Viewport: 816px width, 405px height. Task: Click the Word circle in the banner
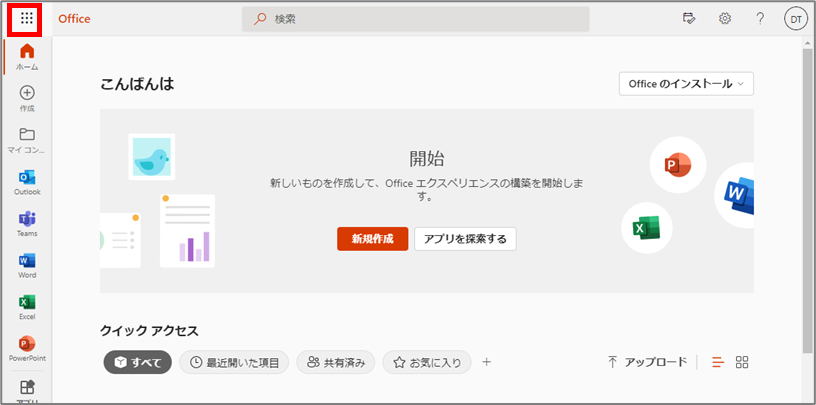[x=735, y=195]
